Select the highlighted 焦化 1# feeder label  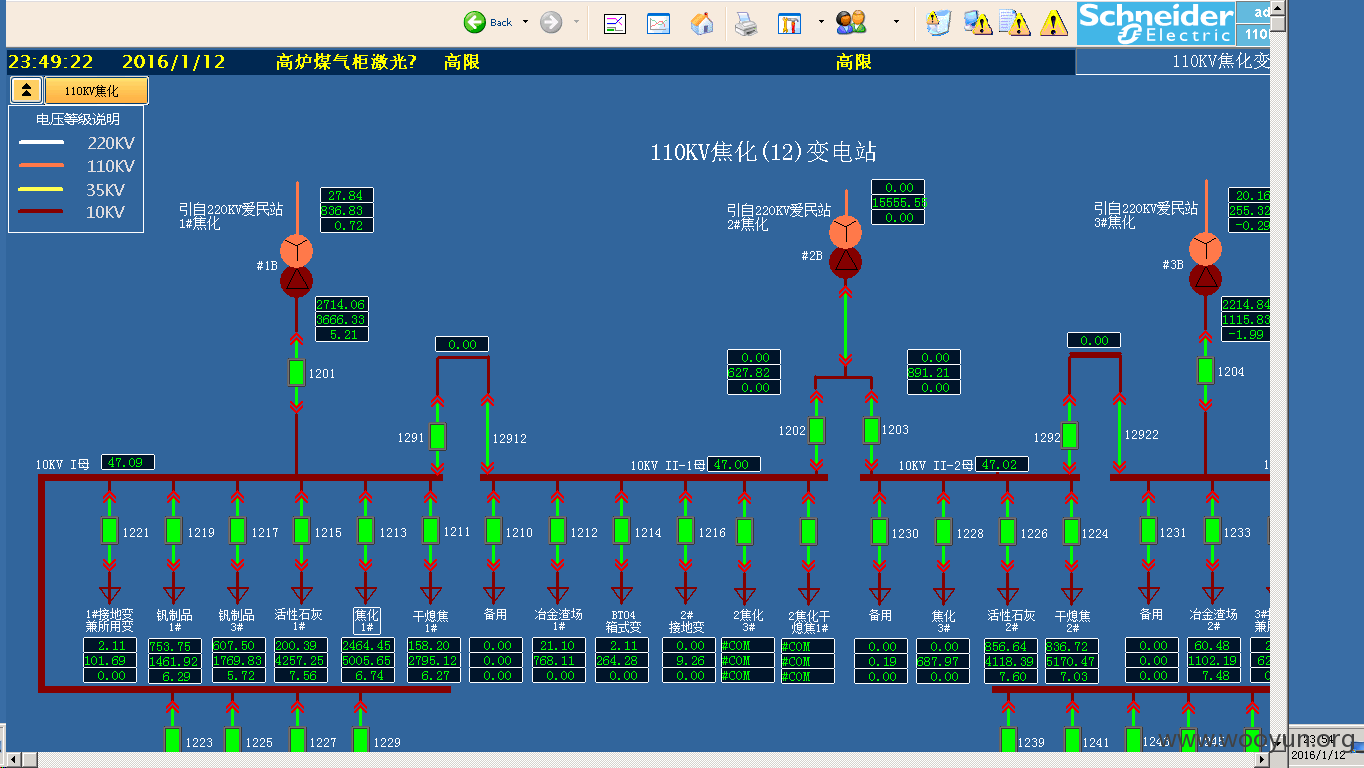tap(366, 621)
